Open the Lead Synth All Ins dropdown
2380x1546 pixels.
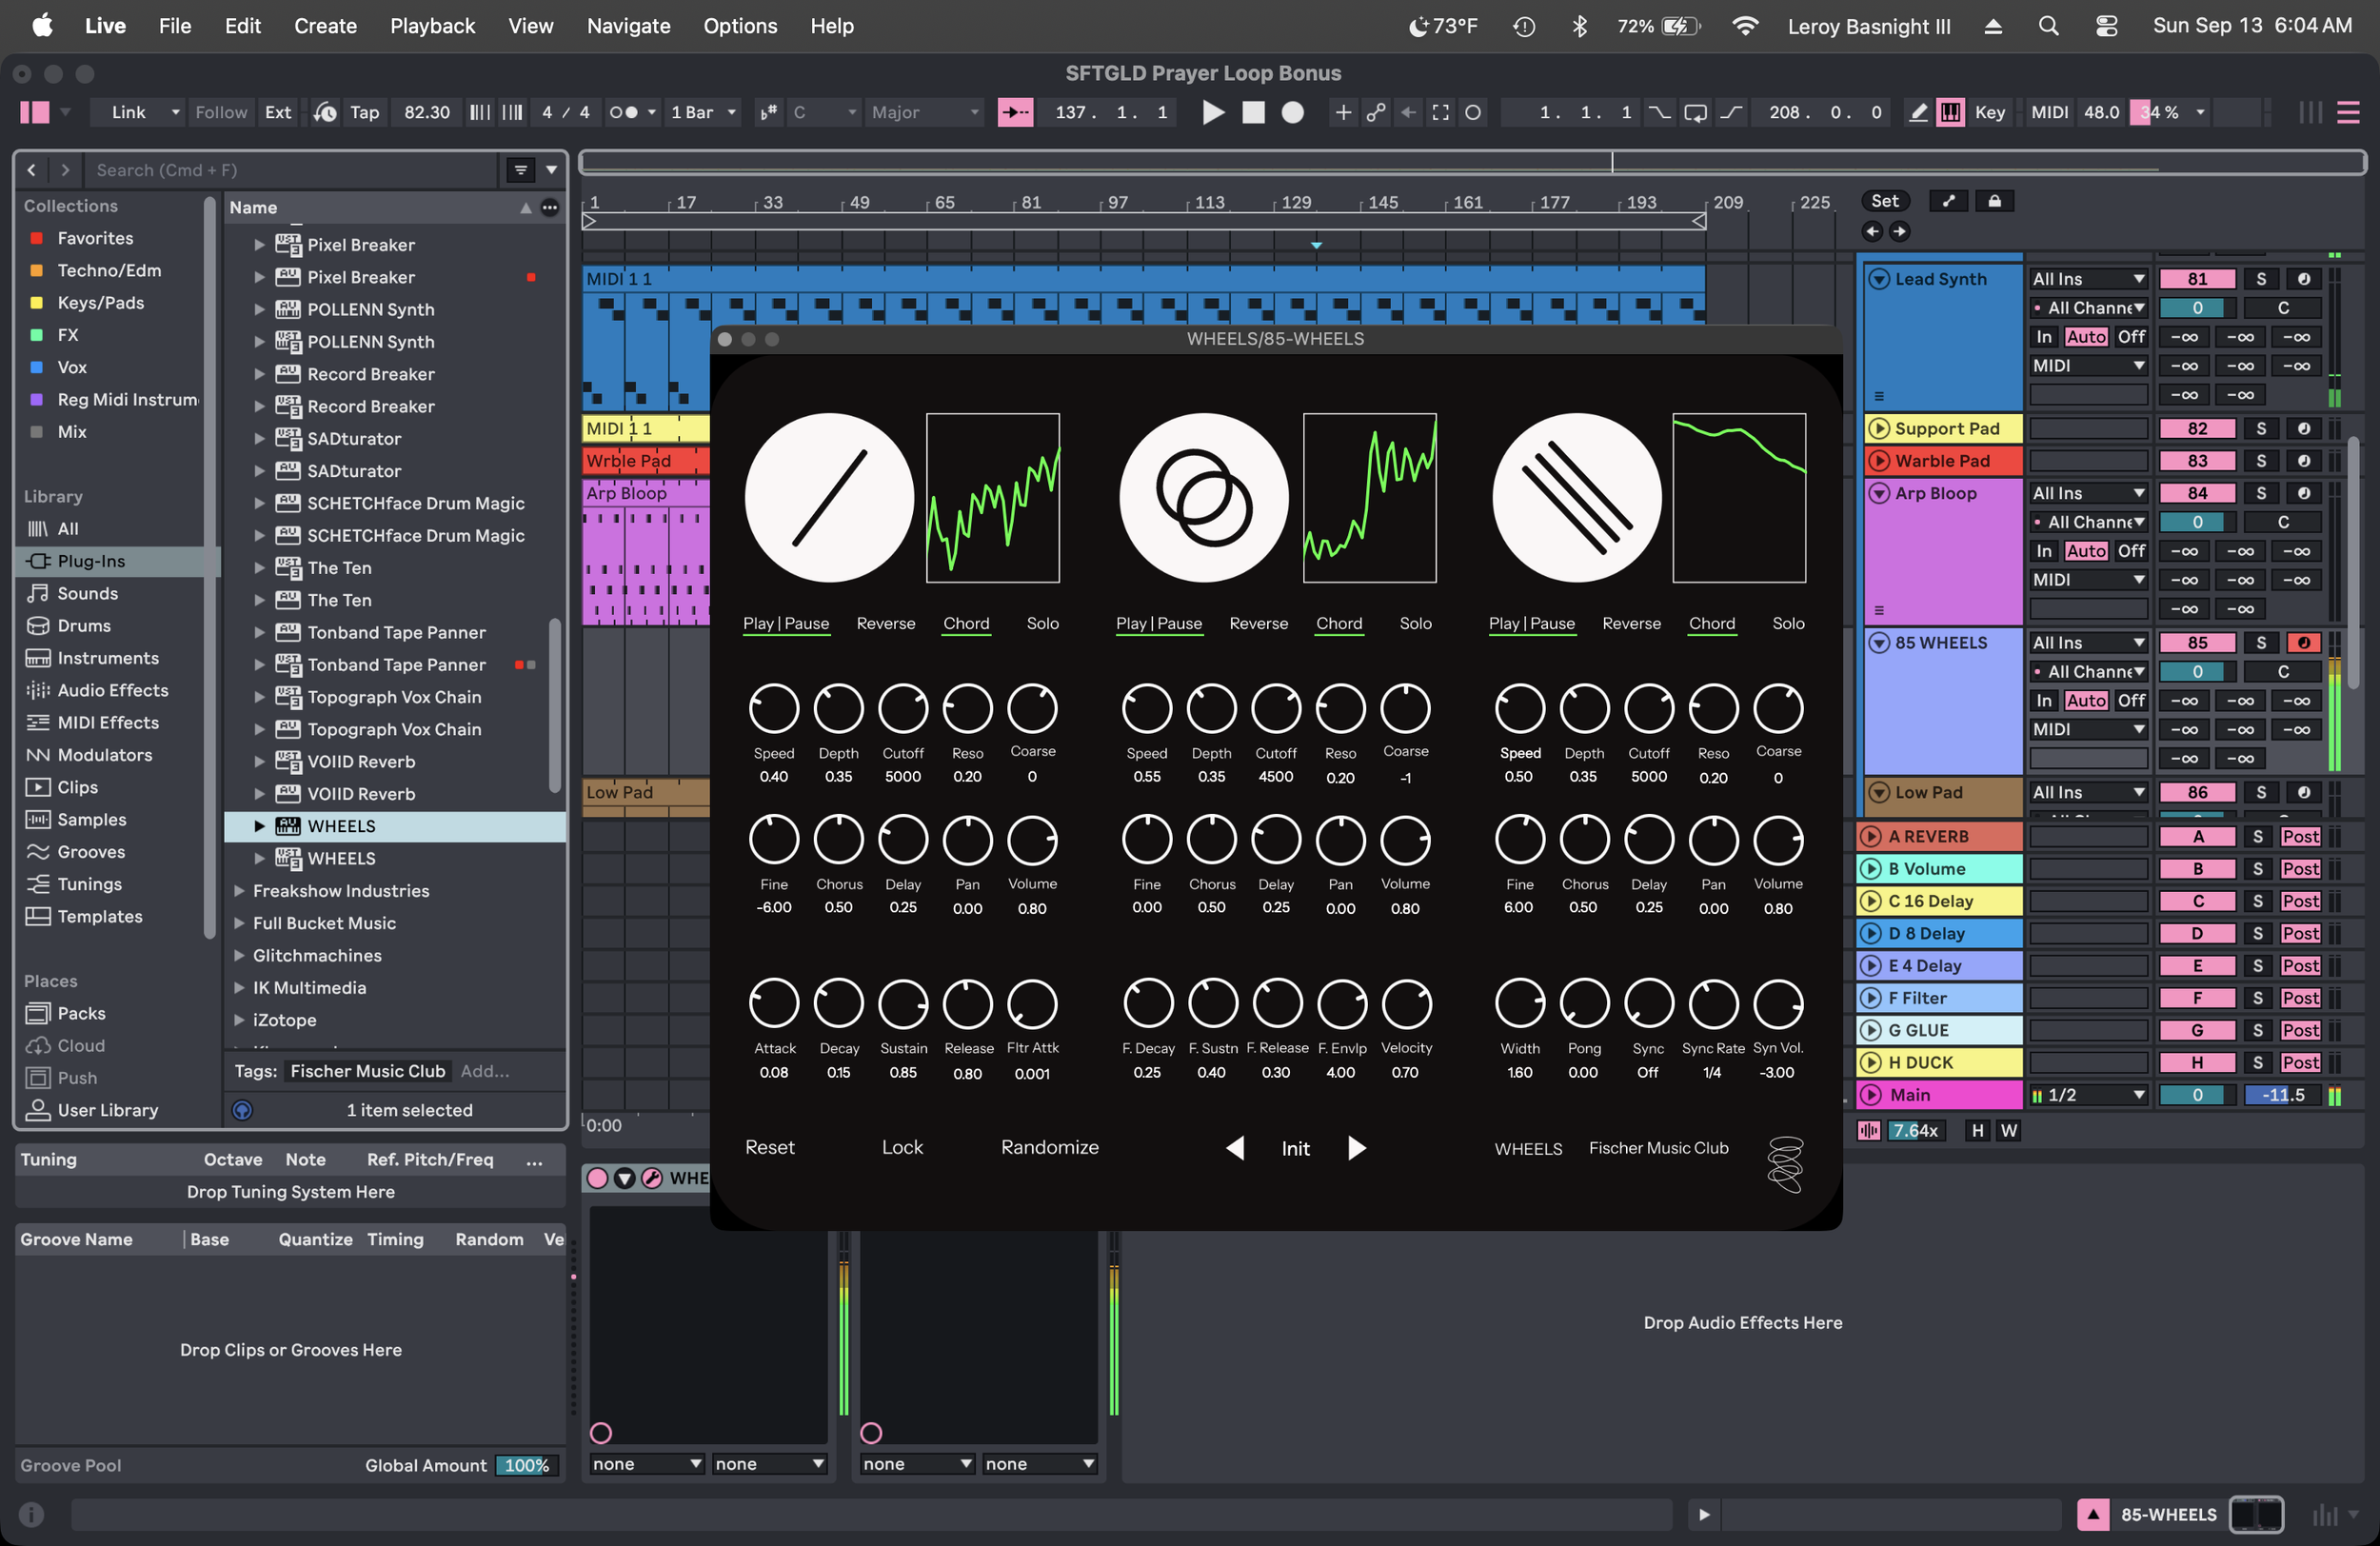pyautogui.click(x=2088, y=279)
